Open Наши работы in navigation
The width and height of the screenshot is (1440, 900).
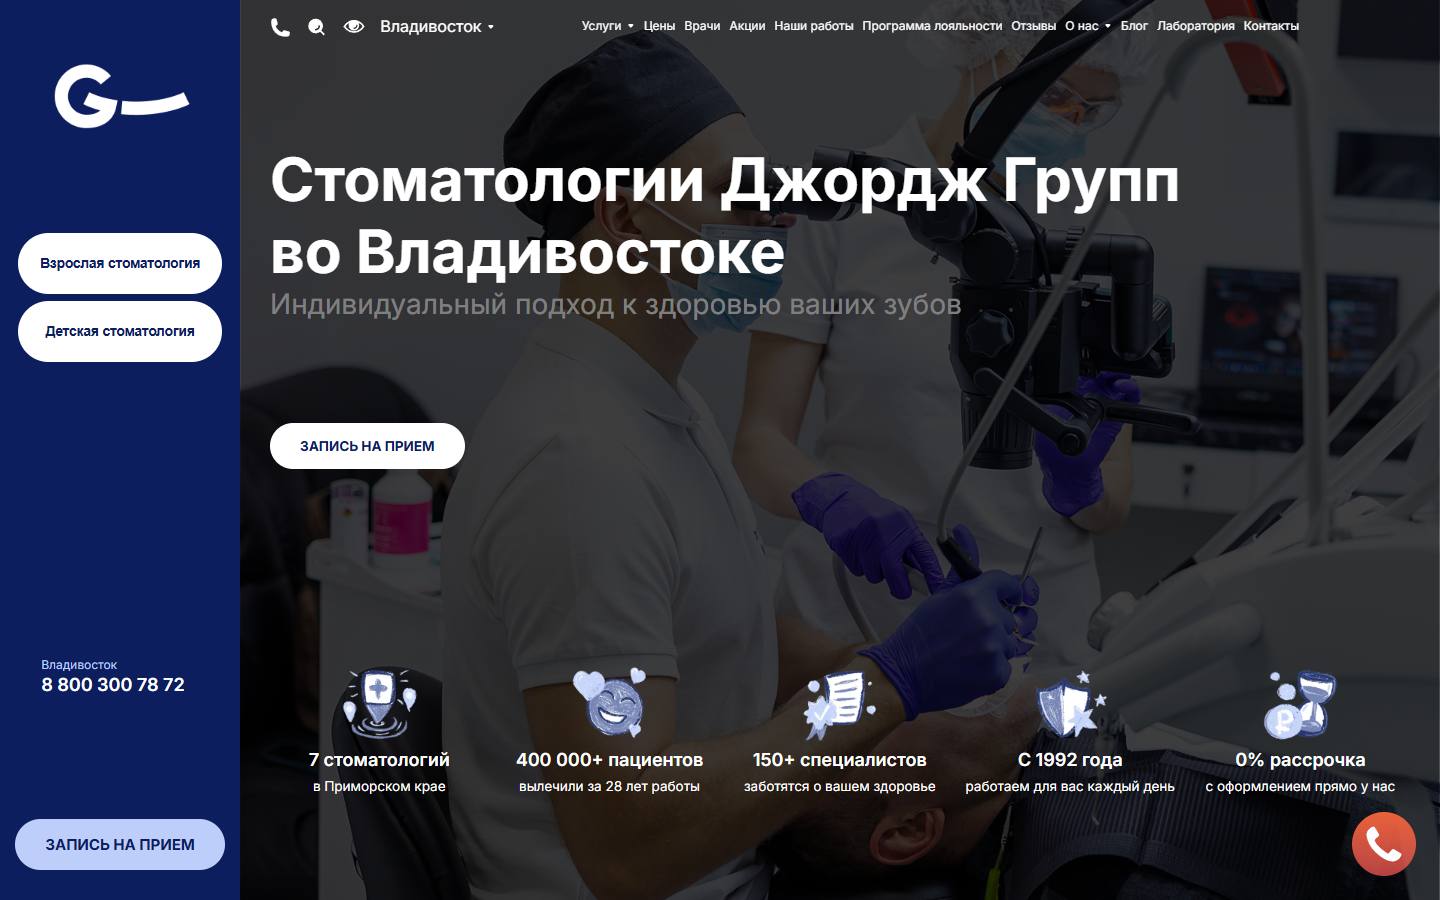814,26
